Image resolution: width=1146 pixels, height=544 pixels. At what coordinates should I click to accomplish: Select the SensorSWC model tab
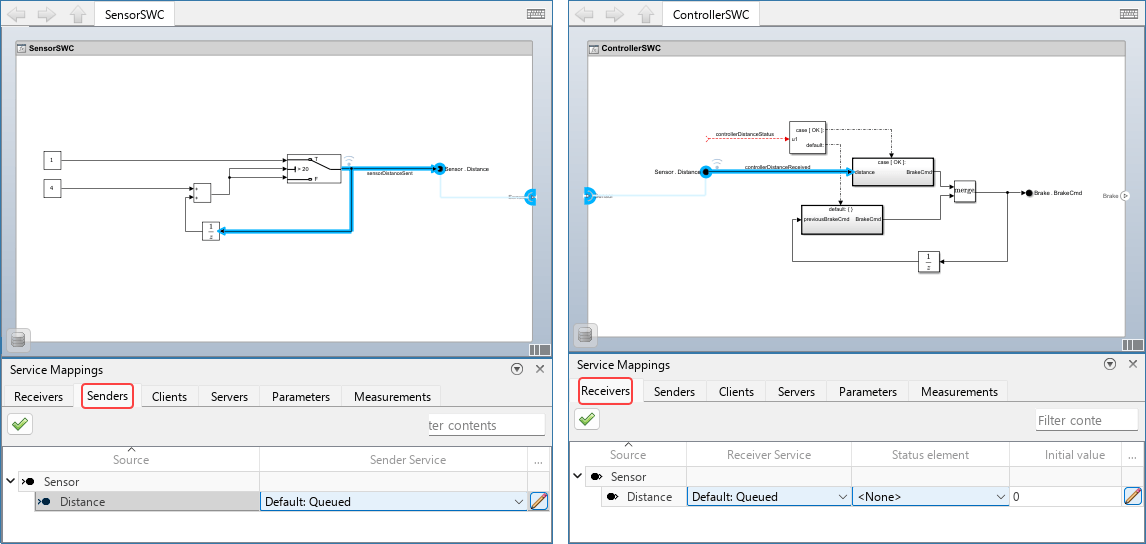(x=134, y=14)
